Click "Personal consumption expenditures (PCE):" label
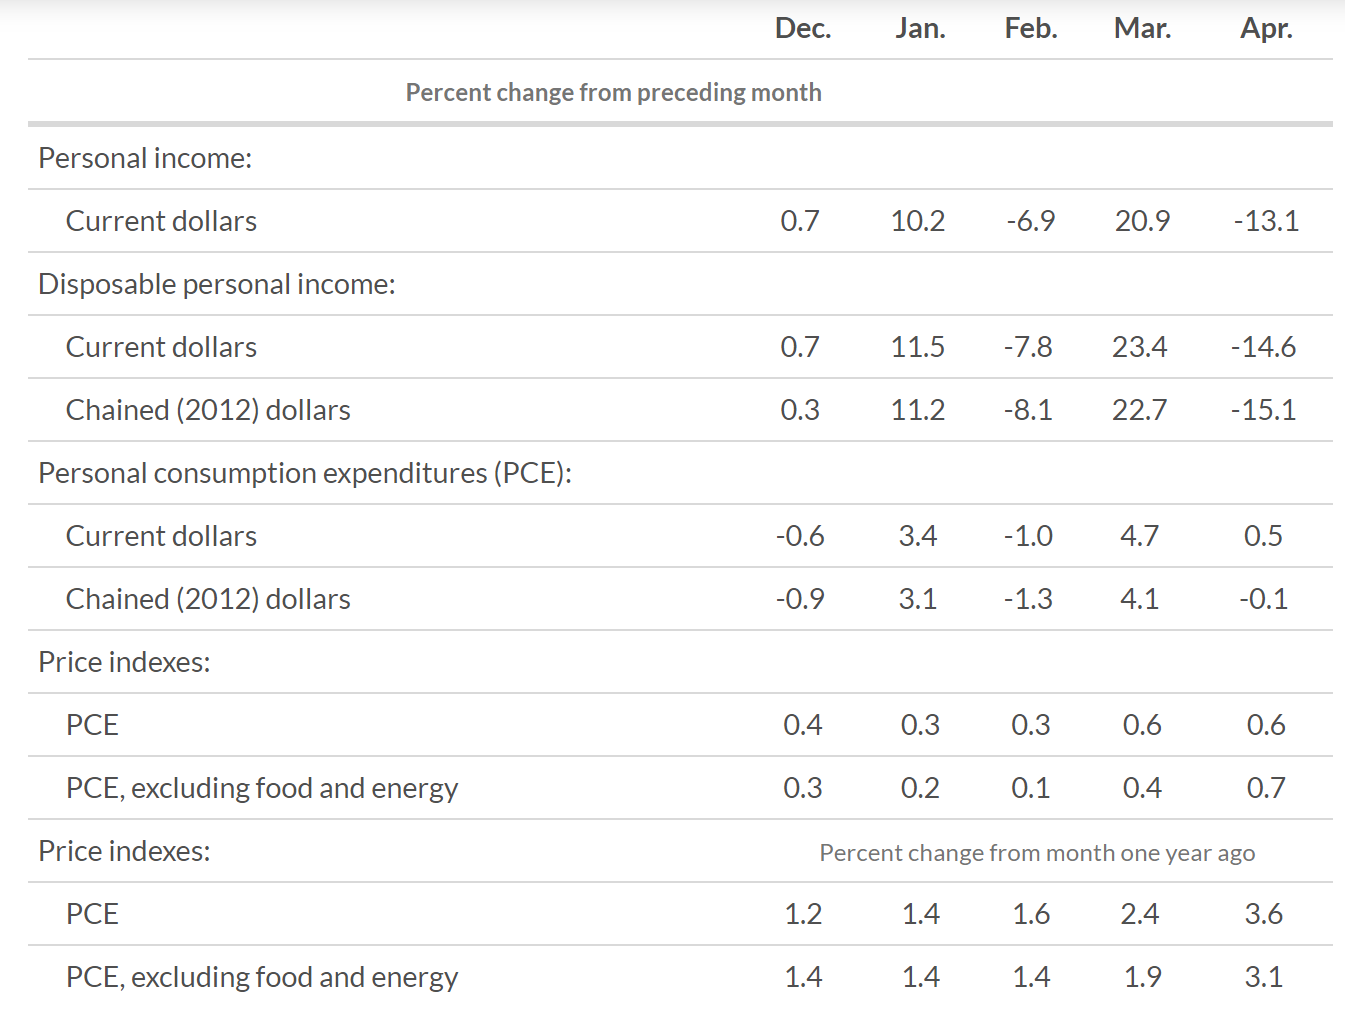Image resolution: width=1345 pixels, height=1016 pixels. coord(305,473)
